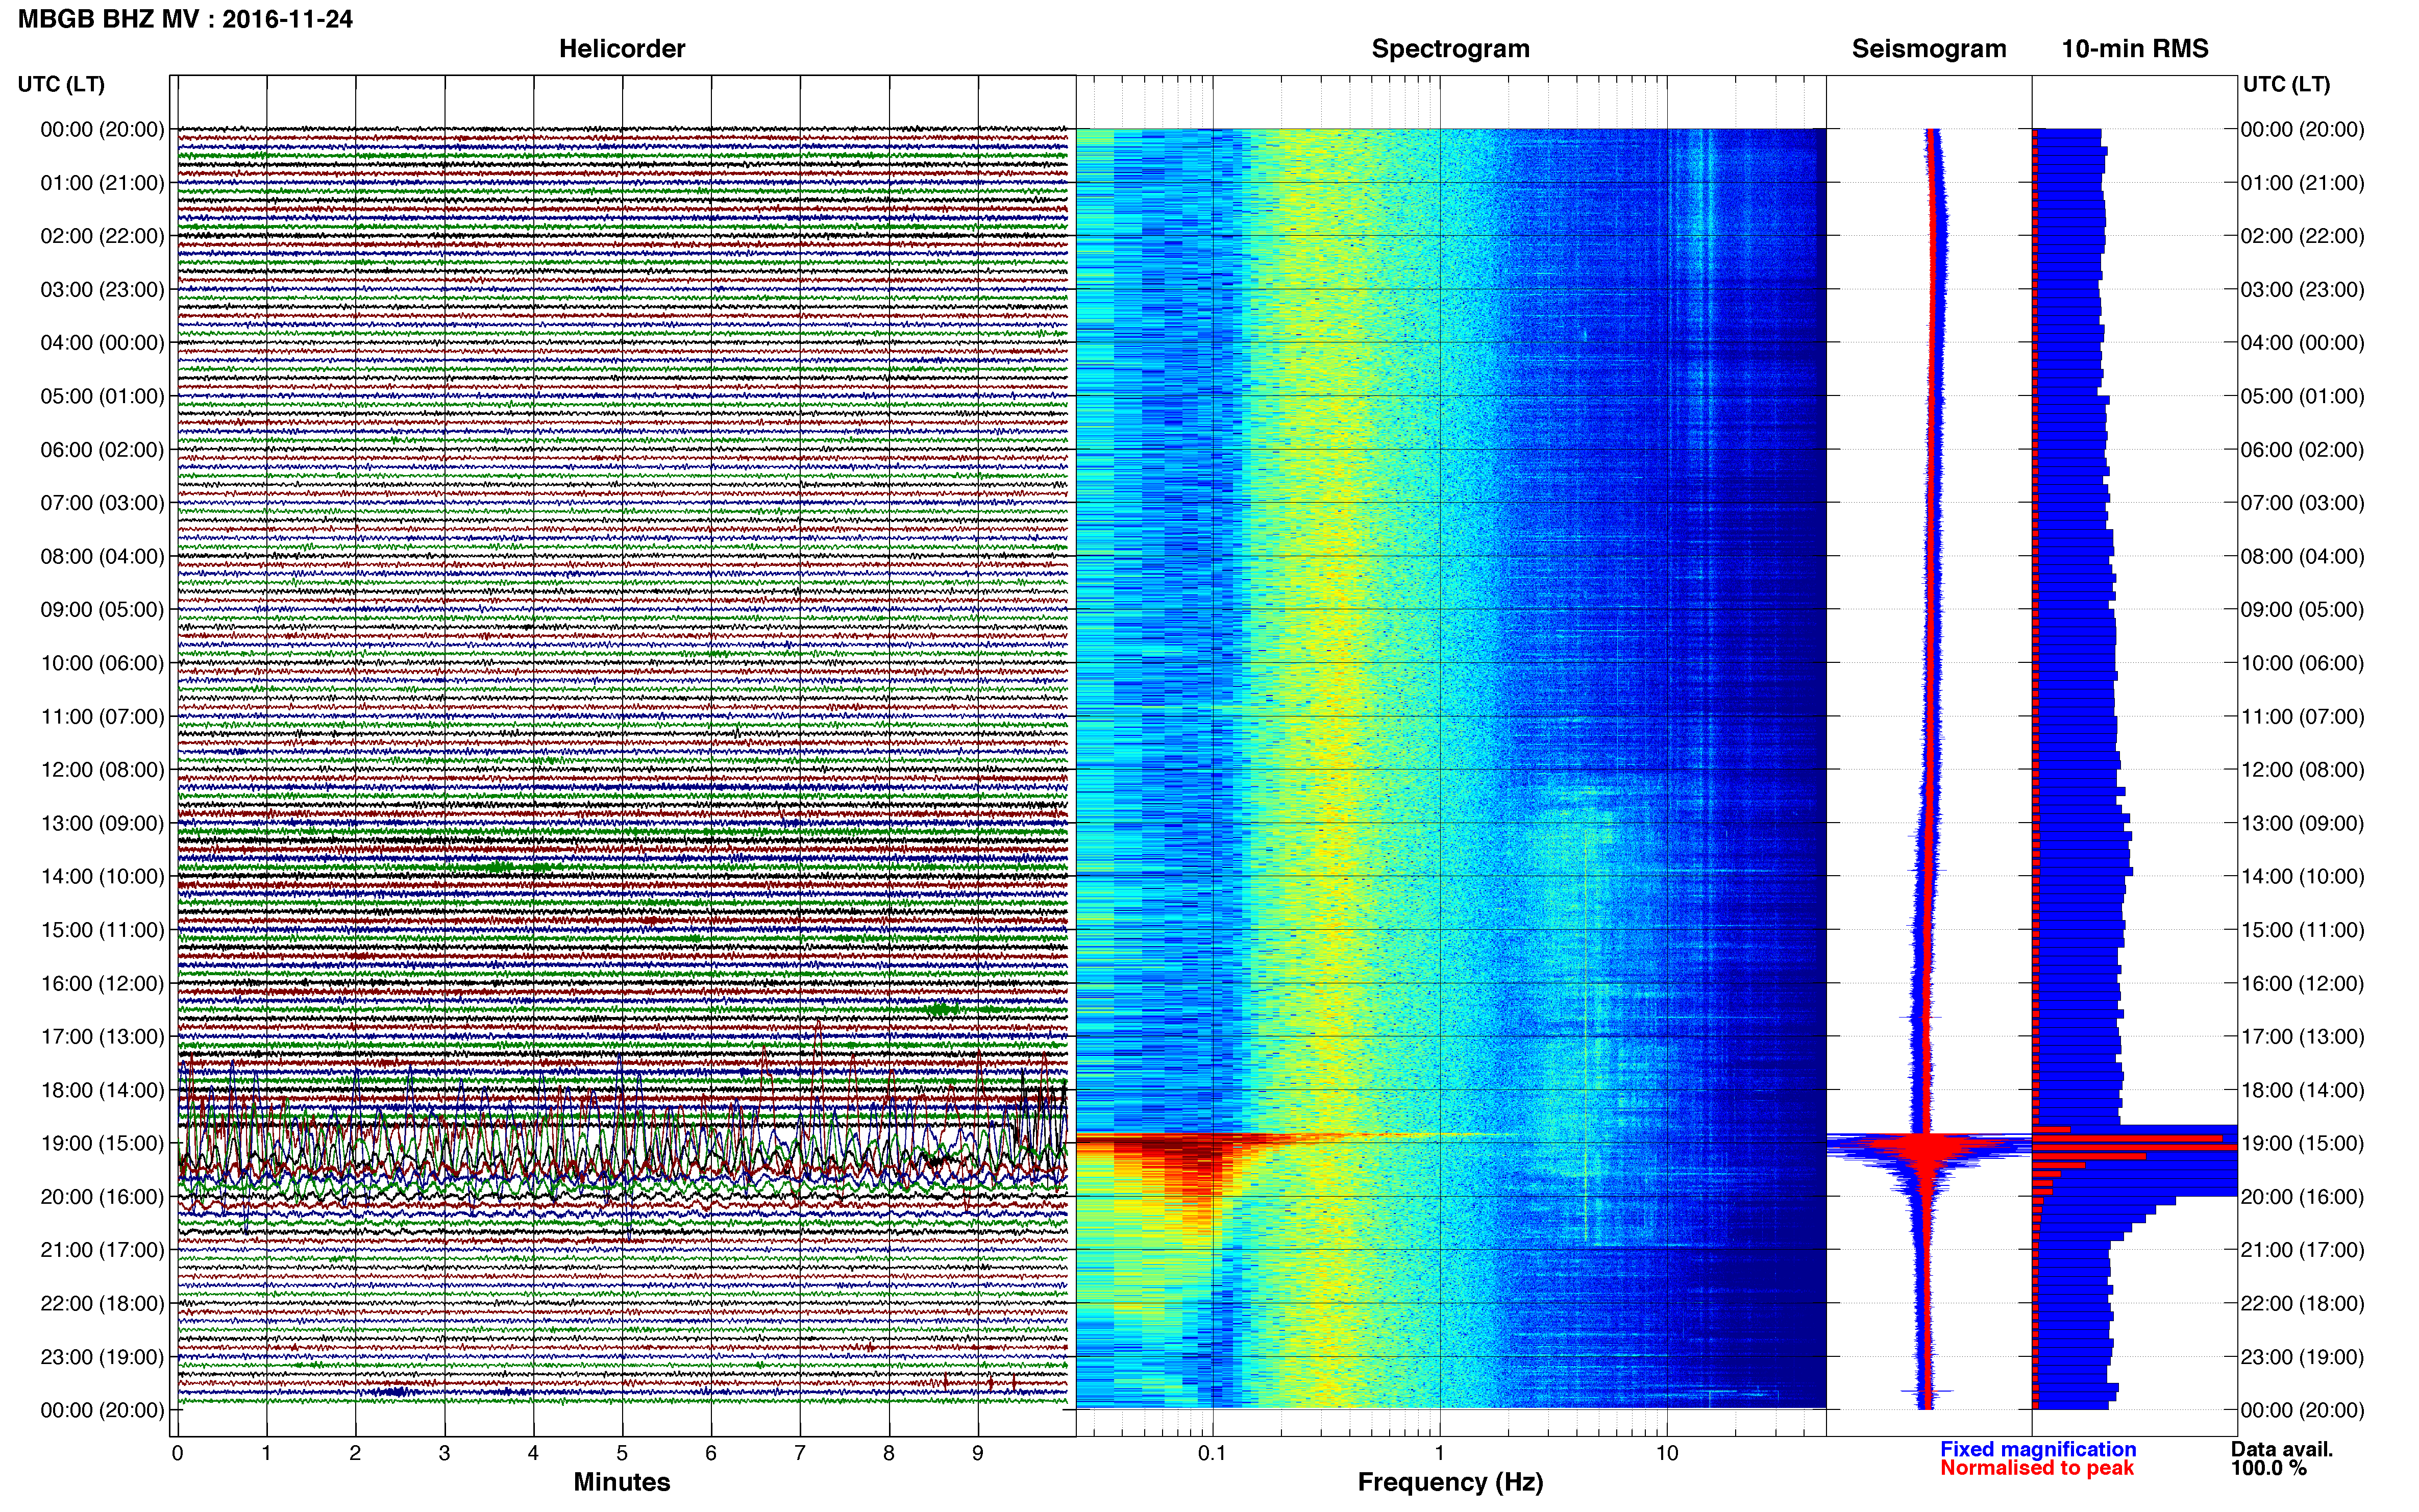Image resolution: width=2419 pixels, height=1512 pixels.
Task: Click the 02:00 (22:00) label on left axis
Action: pyautogui.click(x=102, y=236)
